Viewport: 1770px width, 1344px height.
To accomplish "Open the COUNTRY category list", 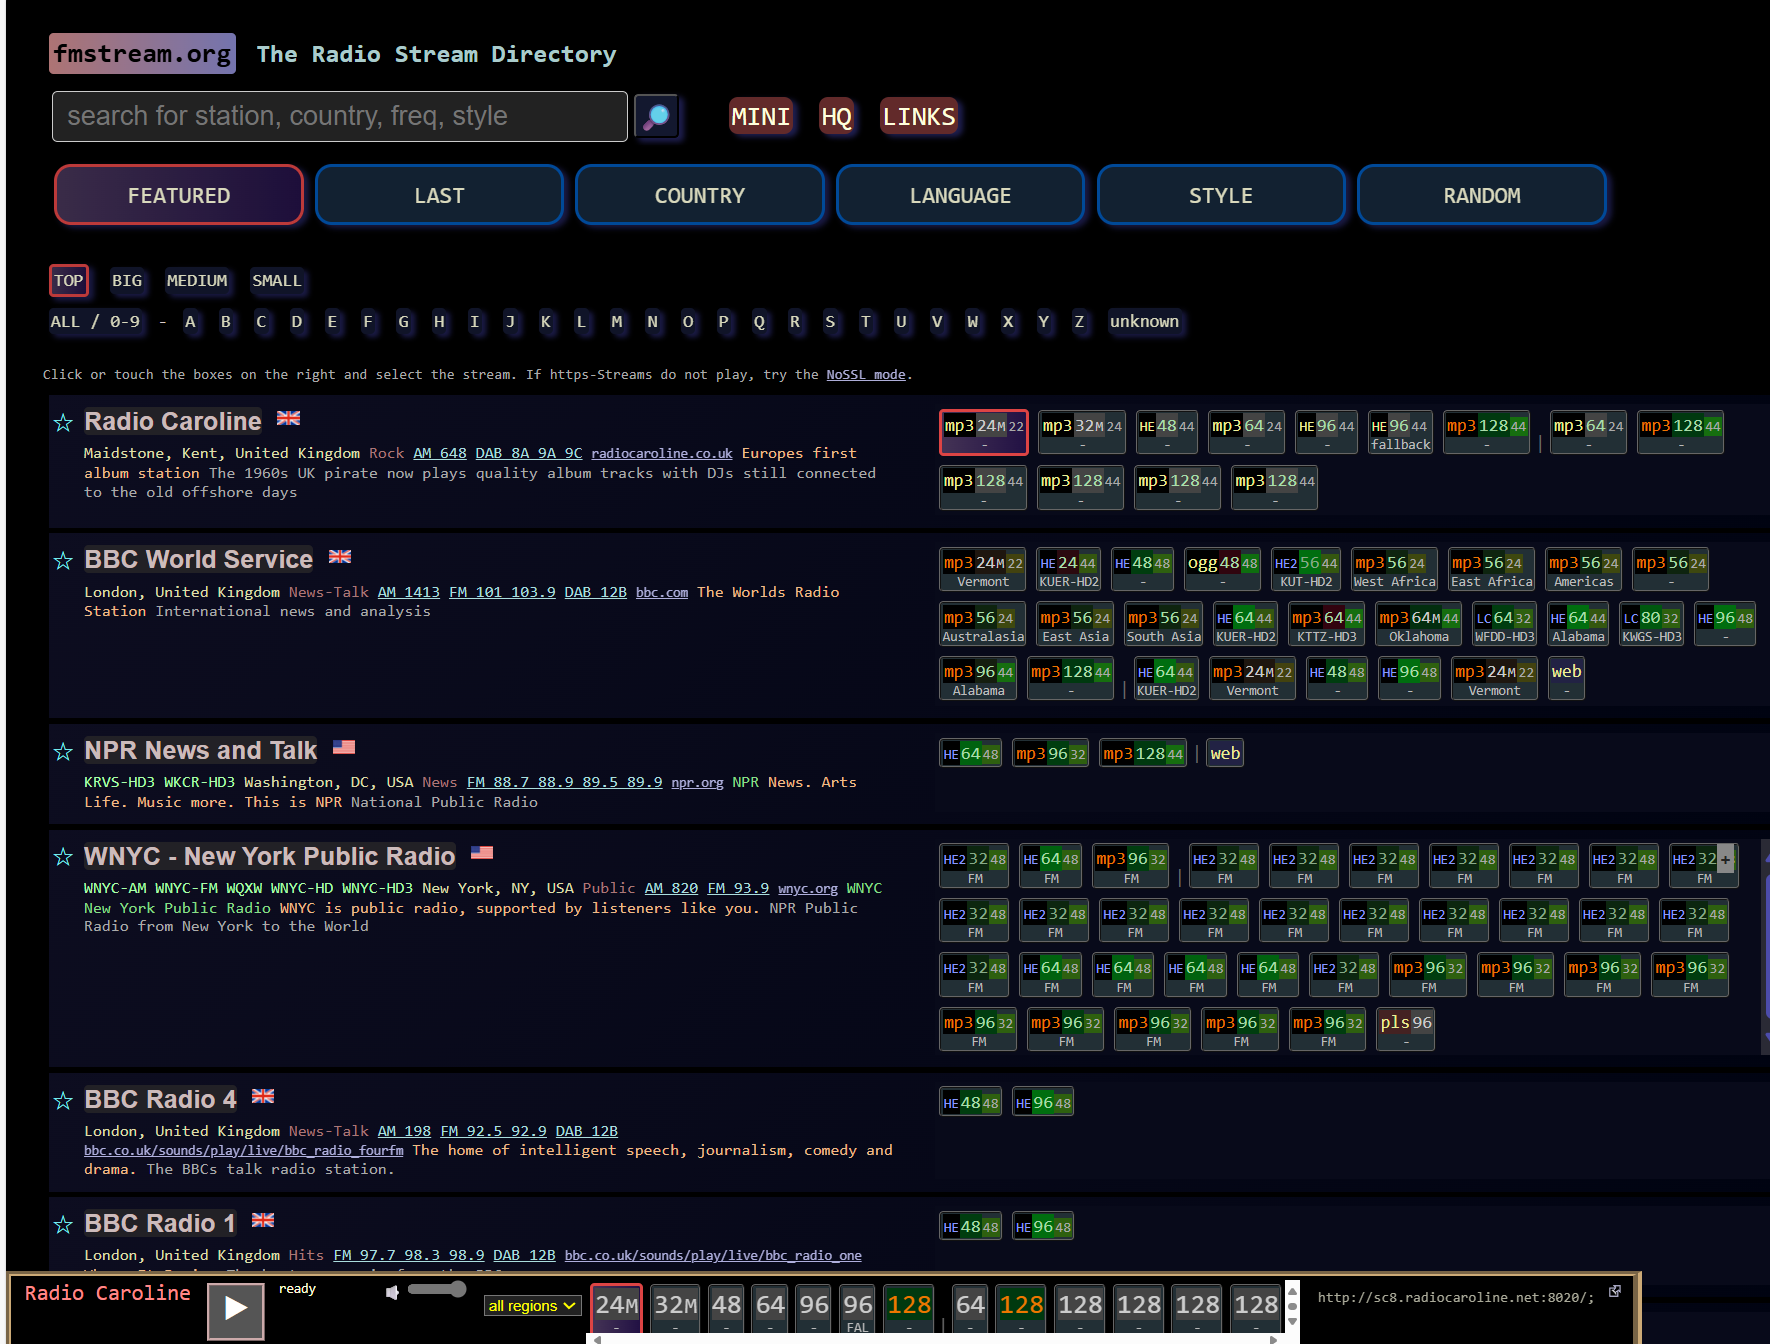I will 700,195.
